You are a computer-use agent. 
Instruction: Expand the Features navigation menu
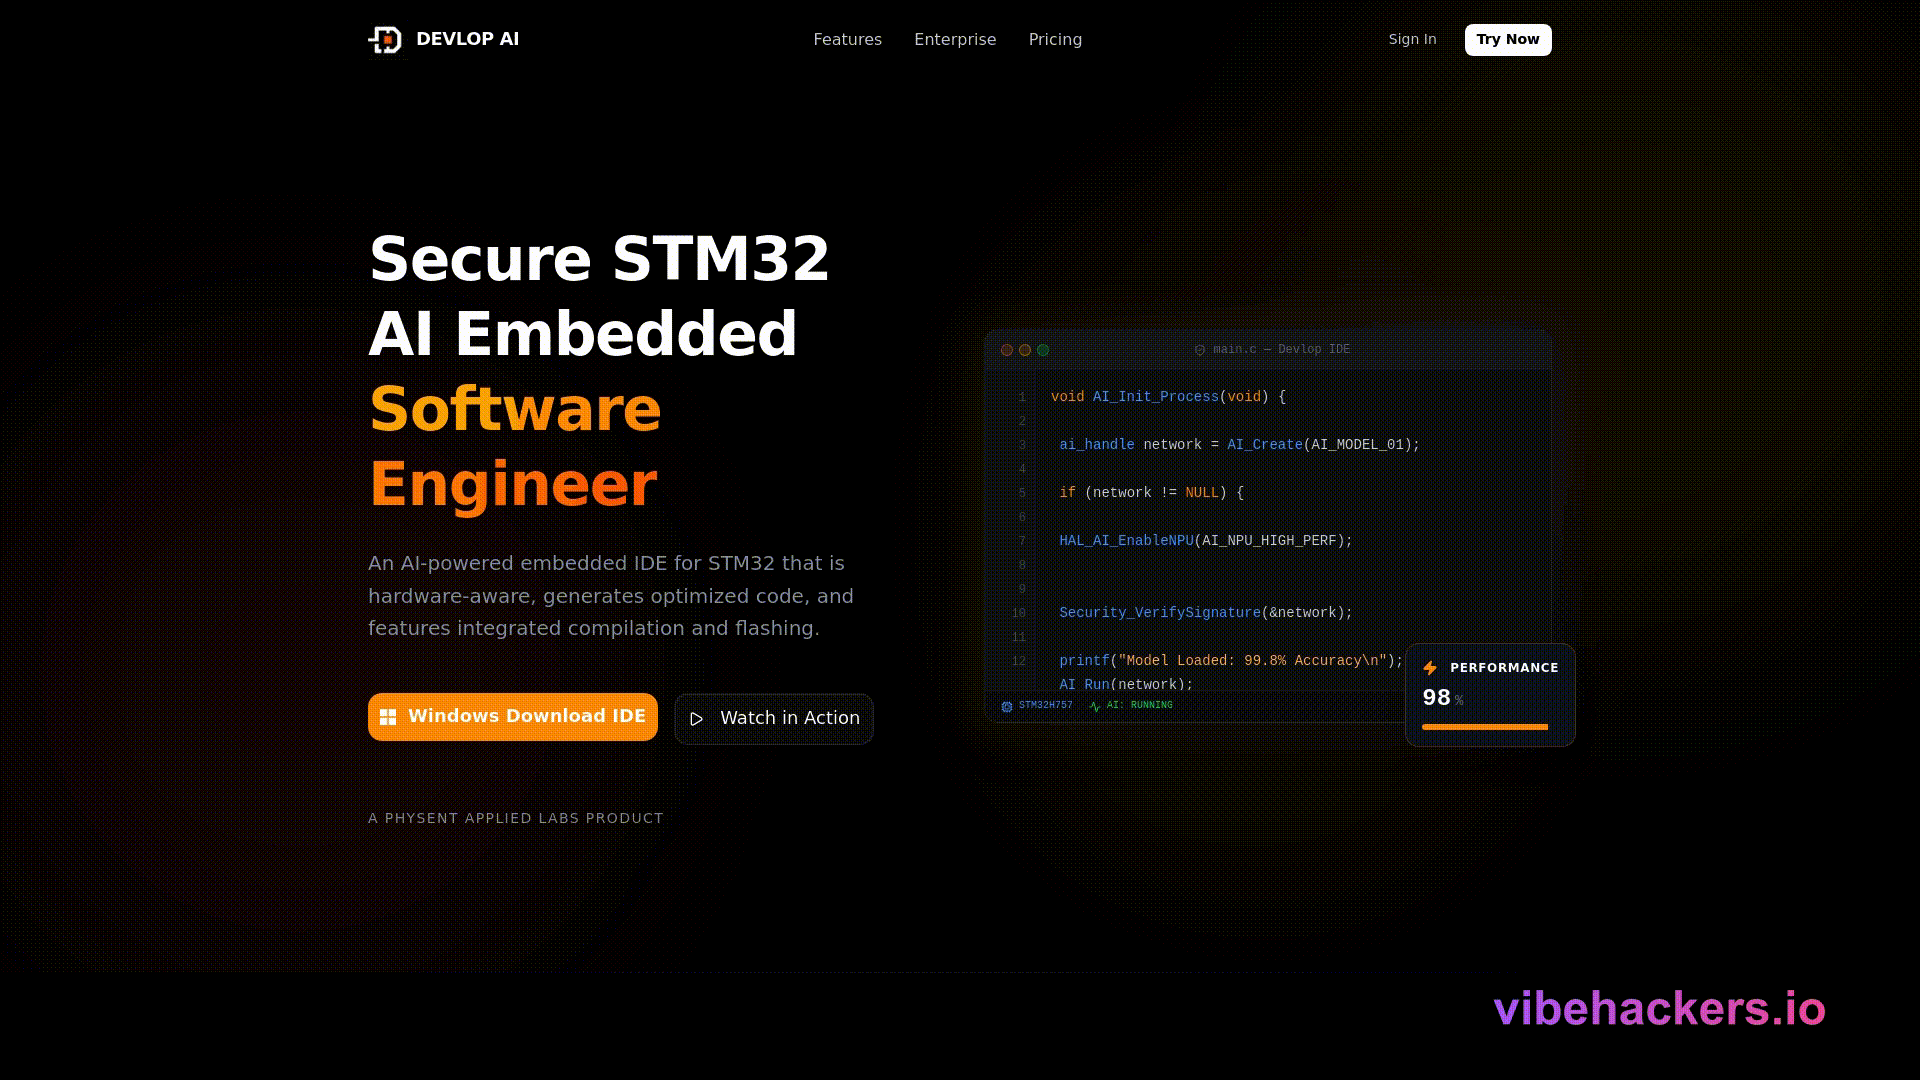(x=847, y=39)
